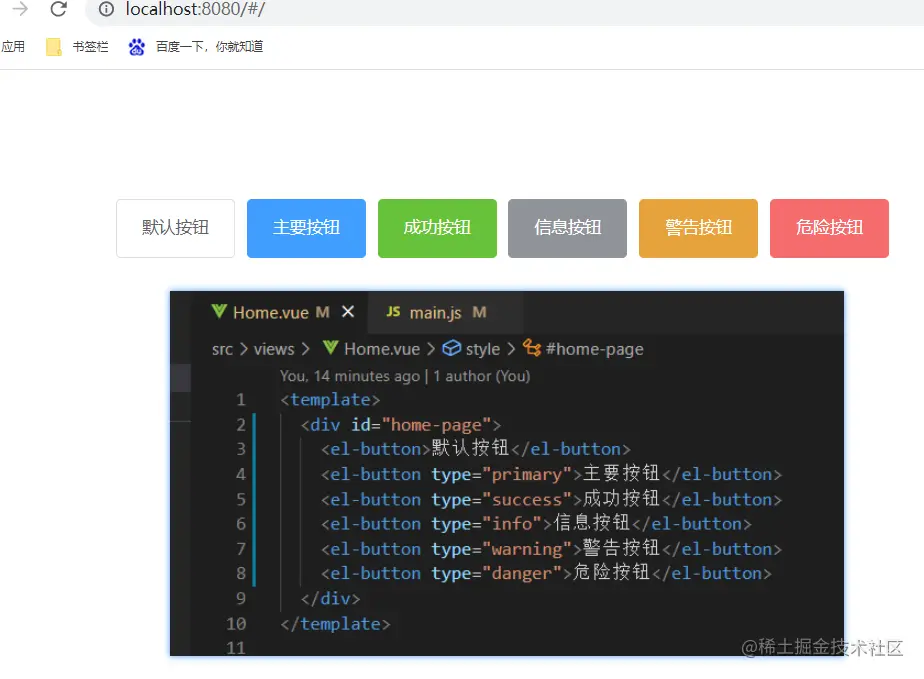Click line number 5 in the gutter
Image resolution: width=924 pixels, height=679 pixels.
point(241,499)
